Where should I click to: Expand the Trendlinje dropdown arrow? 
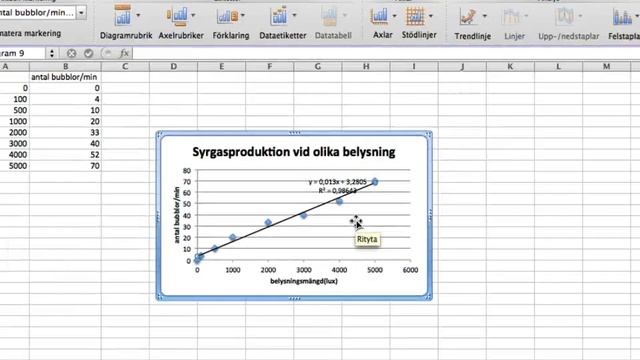(x=484, y=16)
